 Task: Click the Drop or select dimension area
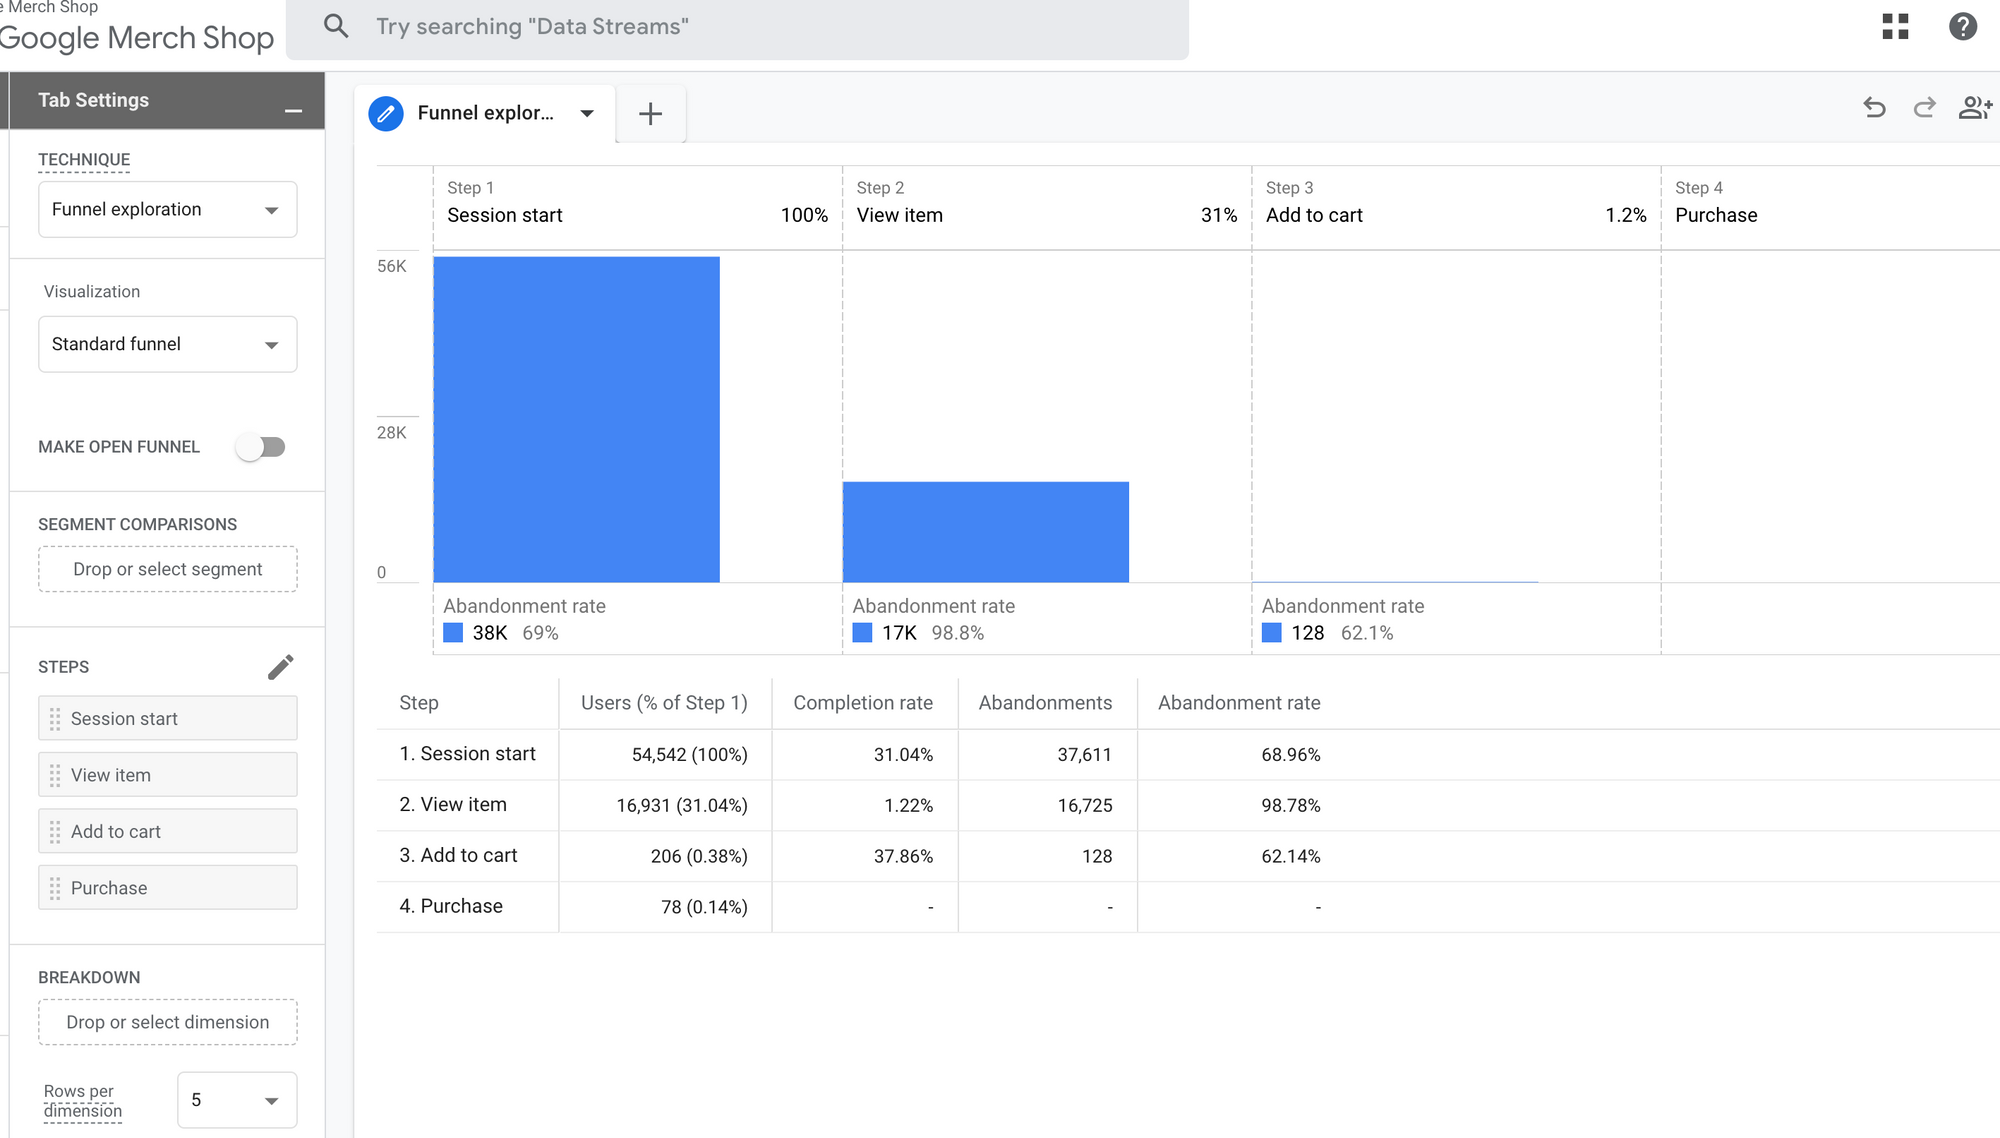click(x=167, y=1021)
